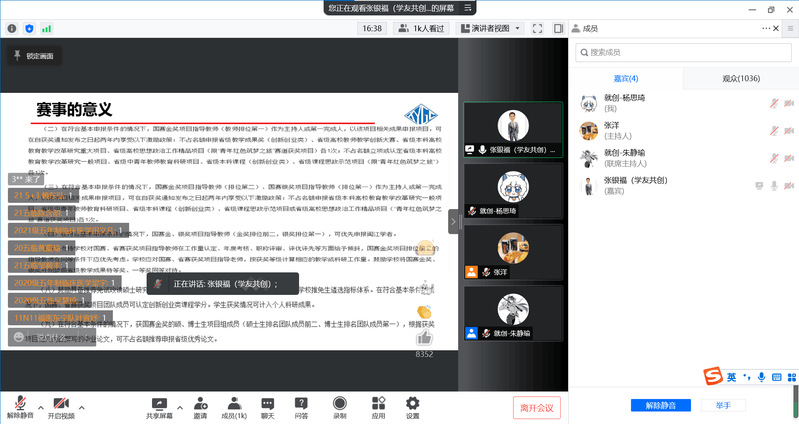Select the 嘉宾(4) tab
Image resolution: width=799 pixels, height=424 pixels.
coord(626,78)
